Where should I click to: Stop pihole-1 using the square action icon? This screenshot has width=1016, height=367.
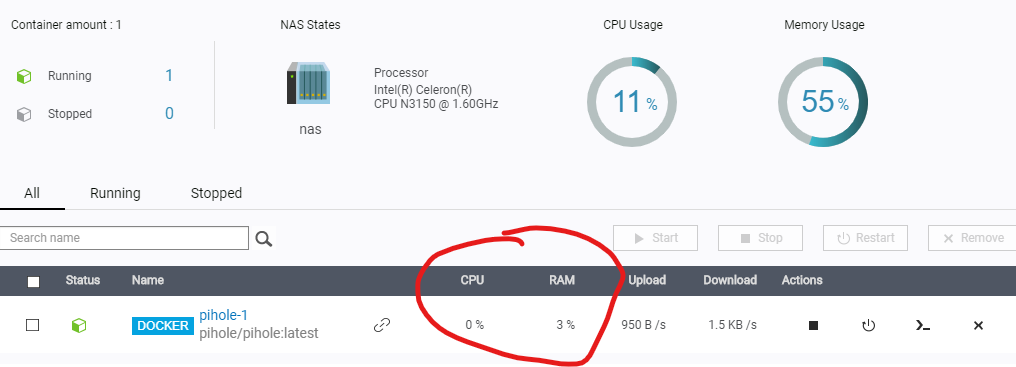(x=813, y=326)
